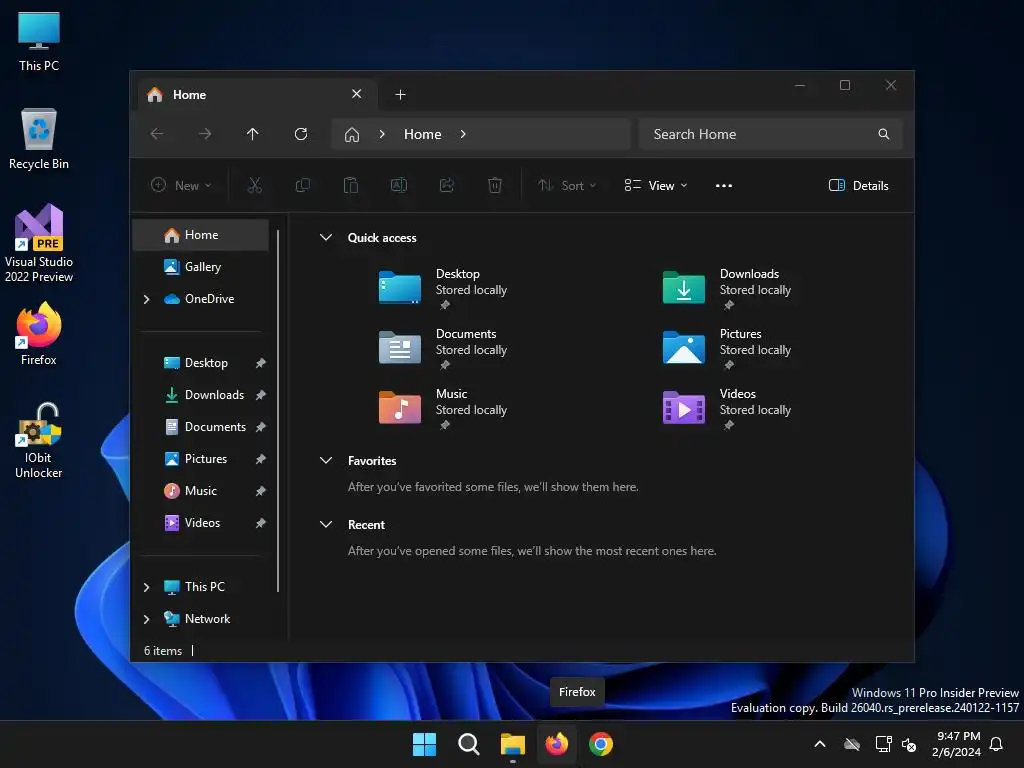The width and height of the screenshot is (1024, 768).
Task: Select Documents in the sidebar
Action: (201, 427)
